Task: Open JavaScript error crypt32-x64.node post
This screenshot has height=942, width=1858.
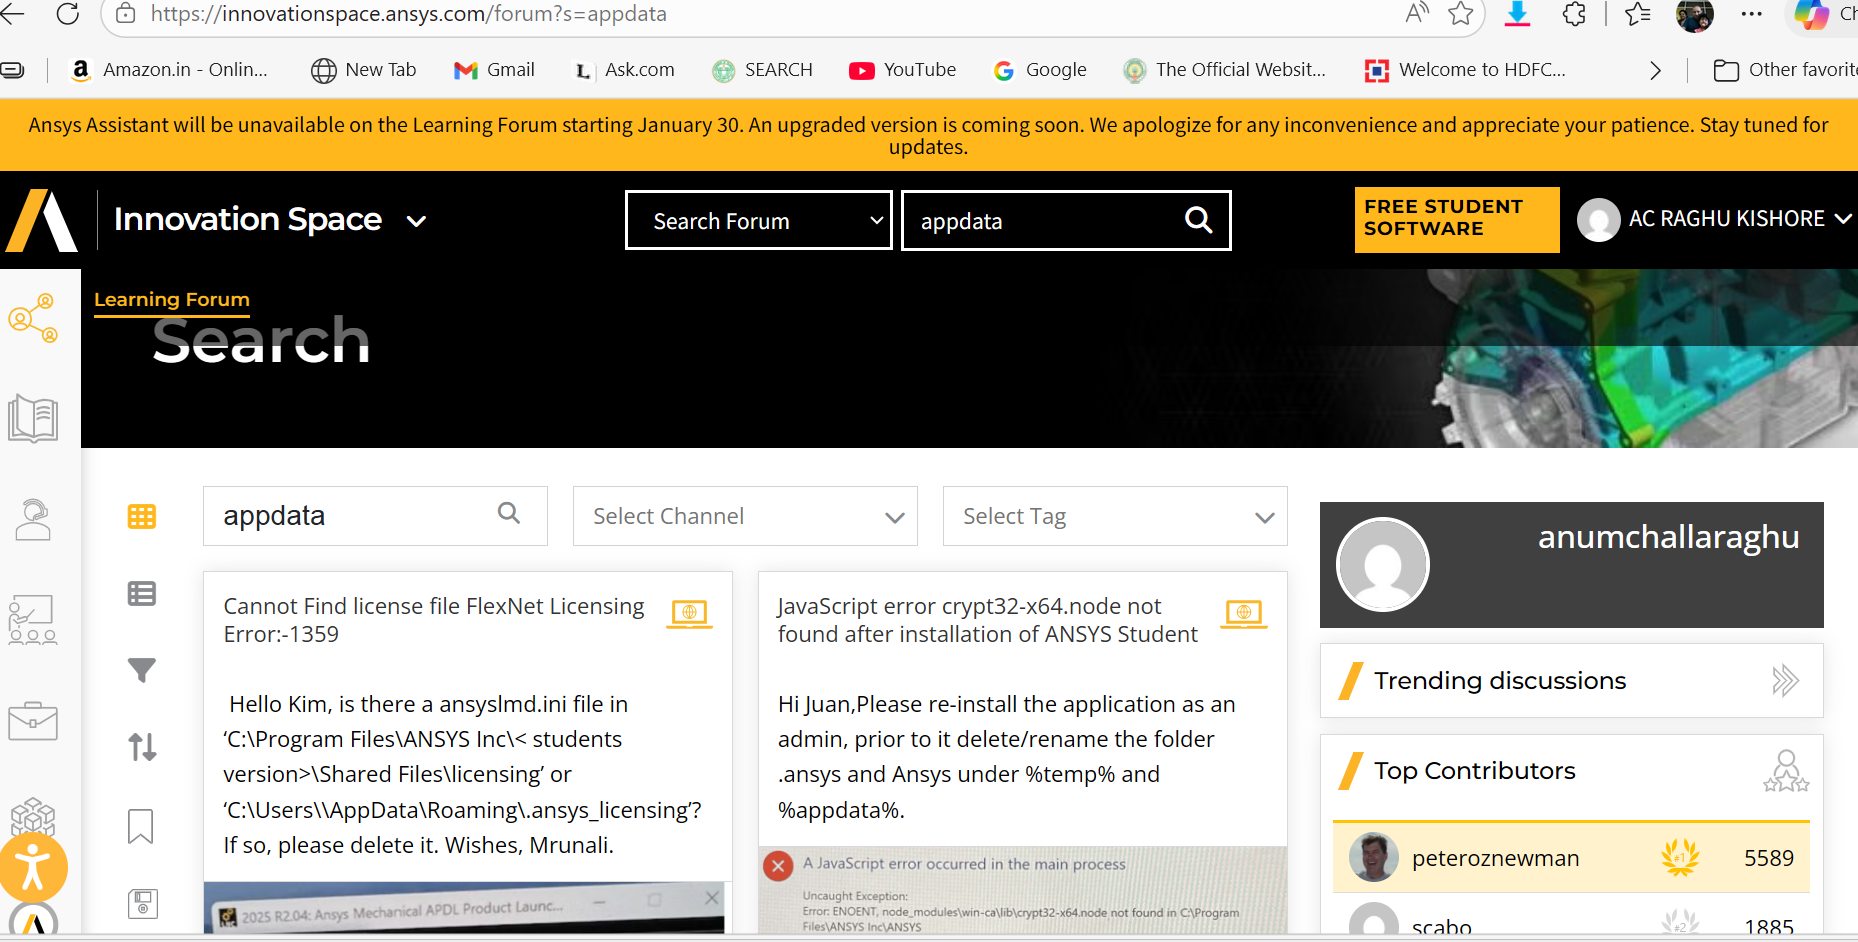Action: (988, 620)
